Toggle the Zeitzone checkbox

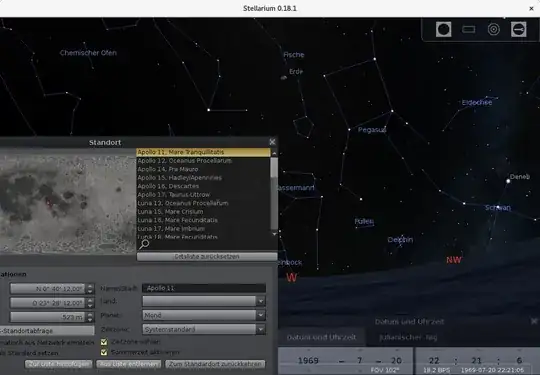point(104,342)
